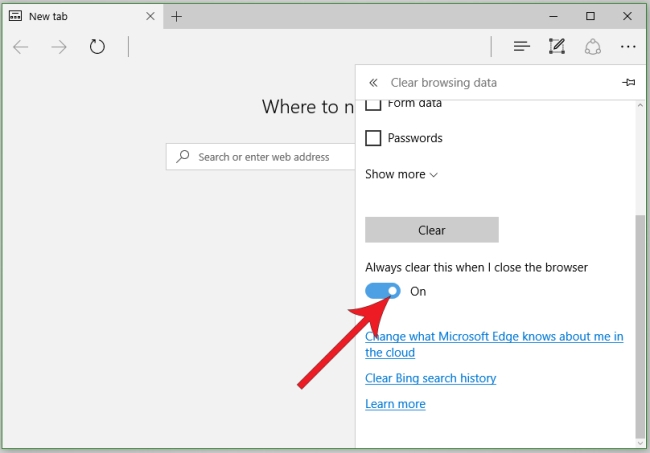Screen dimensions: 650x453
Task: Open a new tab with the plus button
Action: click(x=177, y=17)
